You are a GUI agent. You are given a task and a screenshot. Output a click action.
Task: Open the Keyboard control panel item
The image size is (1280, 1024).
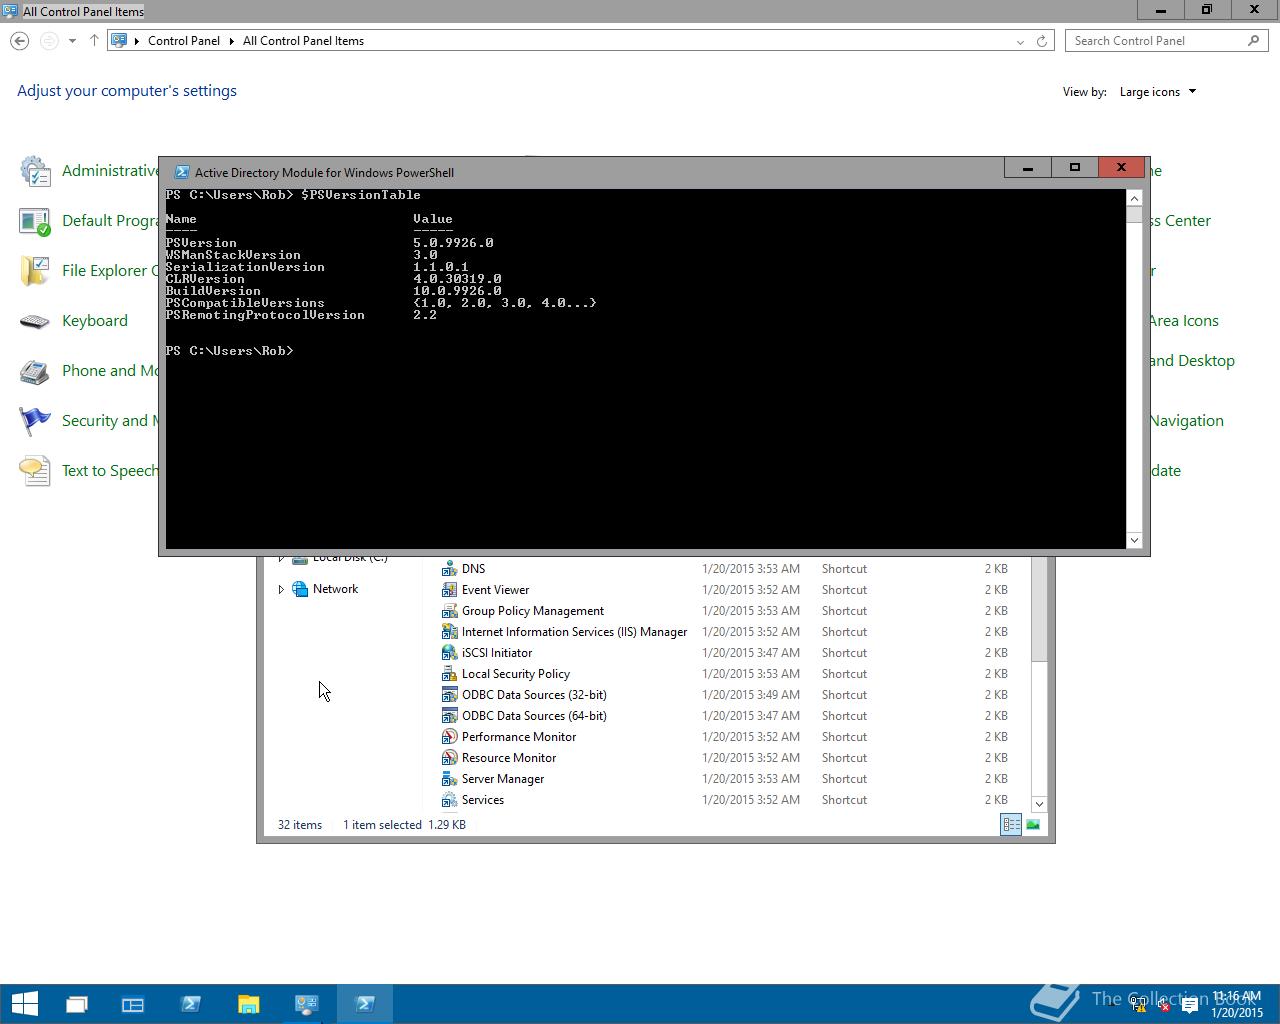pos(35,321)
